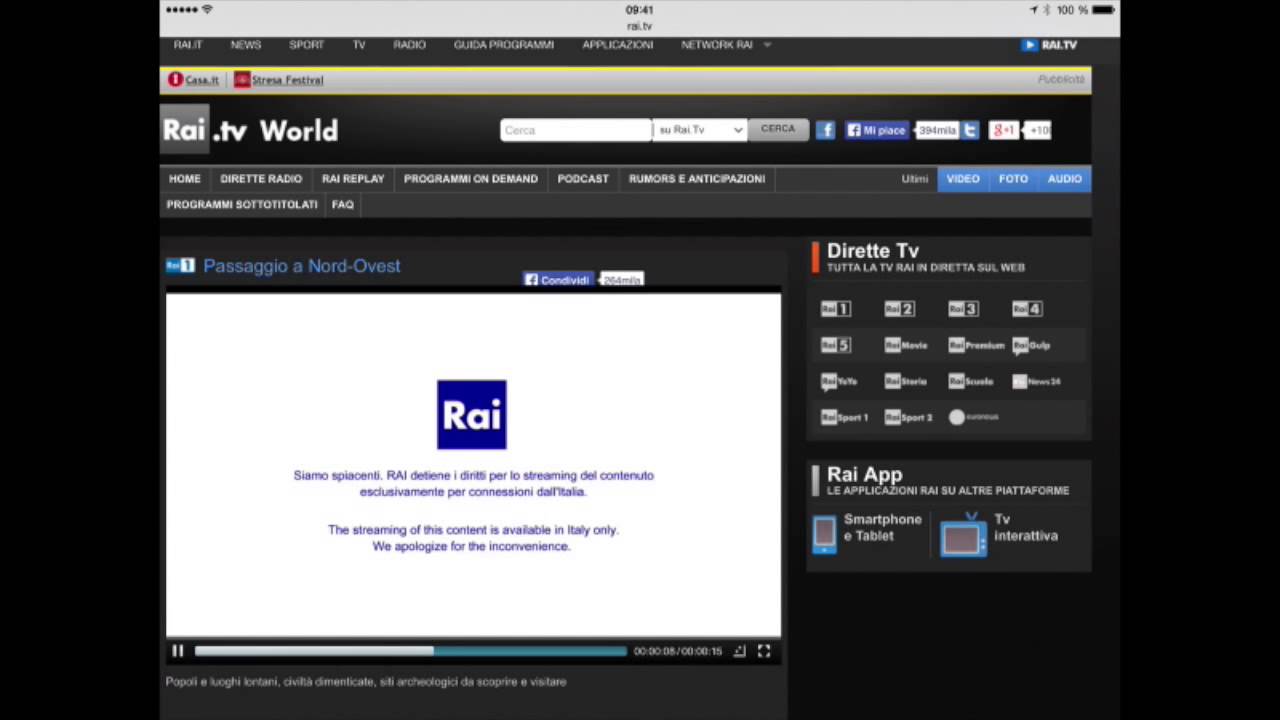Click the Facebook Mi piace button
1280x720 pixels.
coord(876,130)
